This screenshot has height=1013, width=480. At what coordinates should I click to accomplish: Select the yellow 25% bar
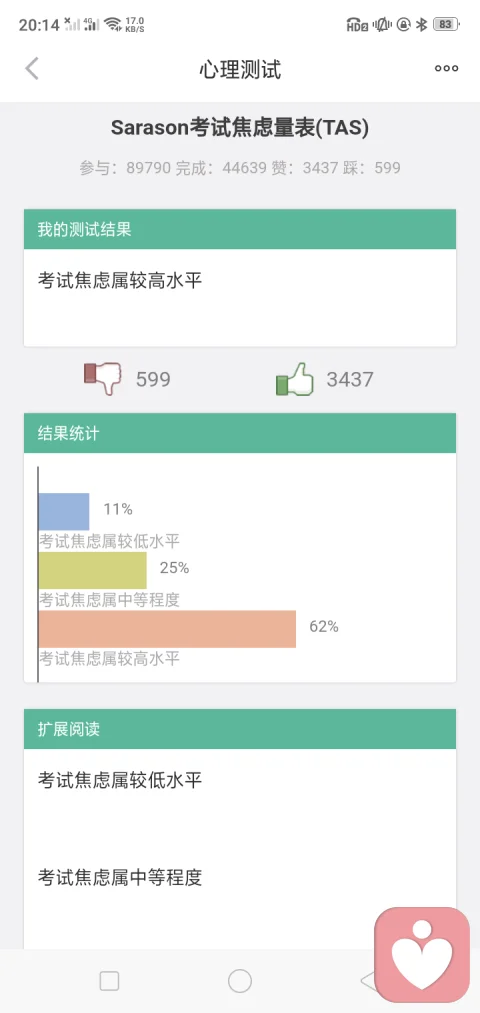[92, 570]
